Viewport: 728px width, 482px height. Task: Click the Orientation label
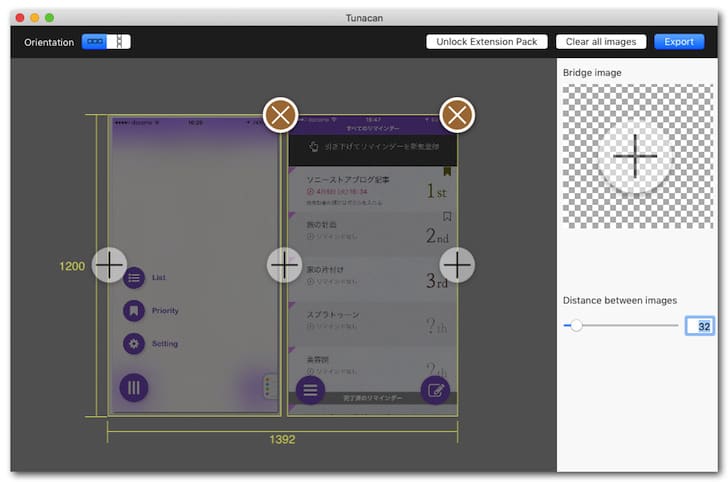click(49, 42)
